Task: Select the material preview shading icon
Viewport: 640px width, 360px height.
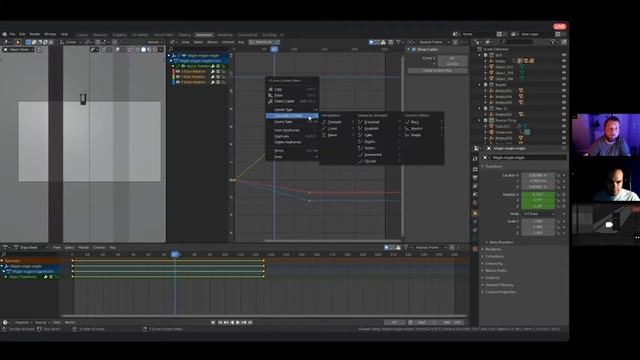Action: (149, 49)
